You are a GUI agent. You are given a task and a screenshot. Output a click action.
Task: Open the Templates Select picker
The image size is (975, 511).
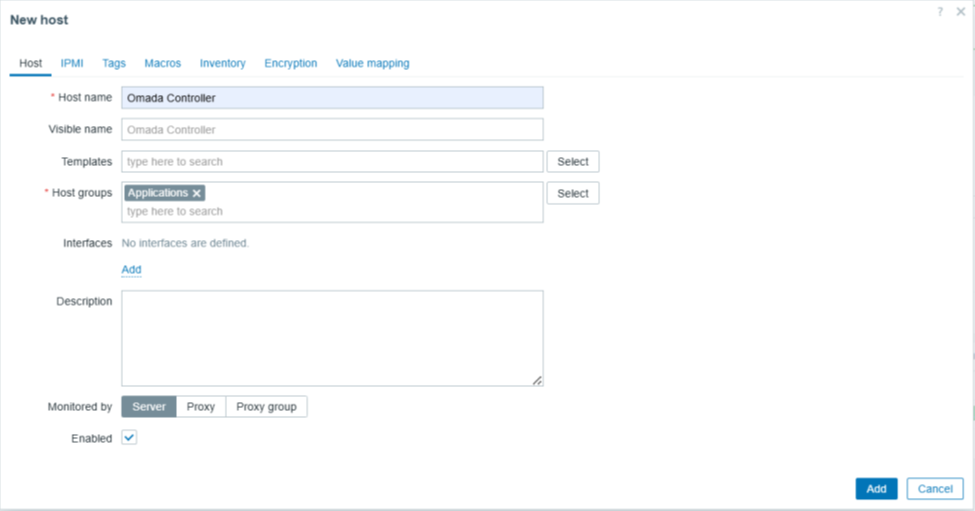click(x=572, y=161)
